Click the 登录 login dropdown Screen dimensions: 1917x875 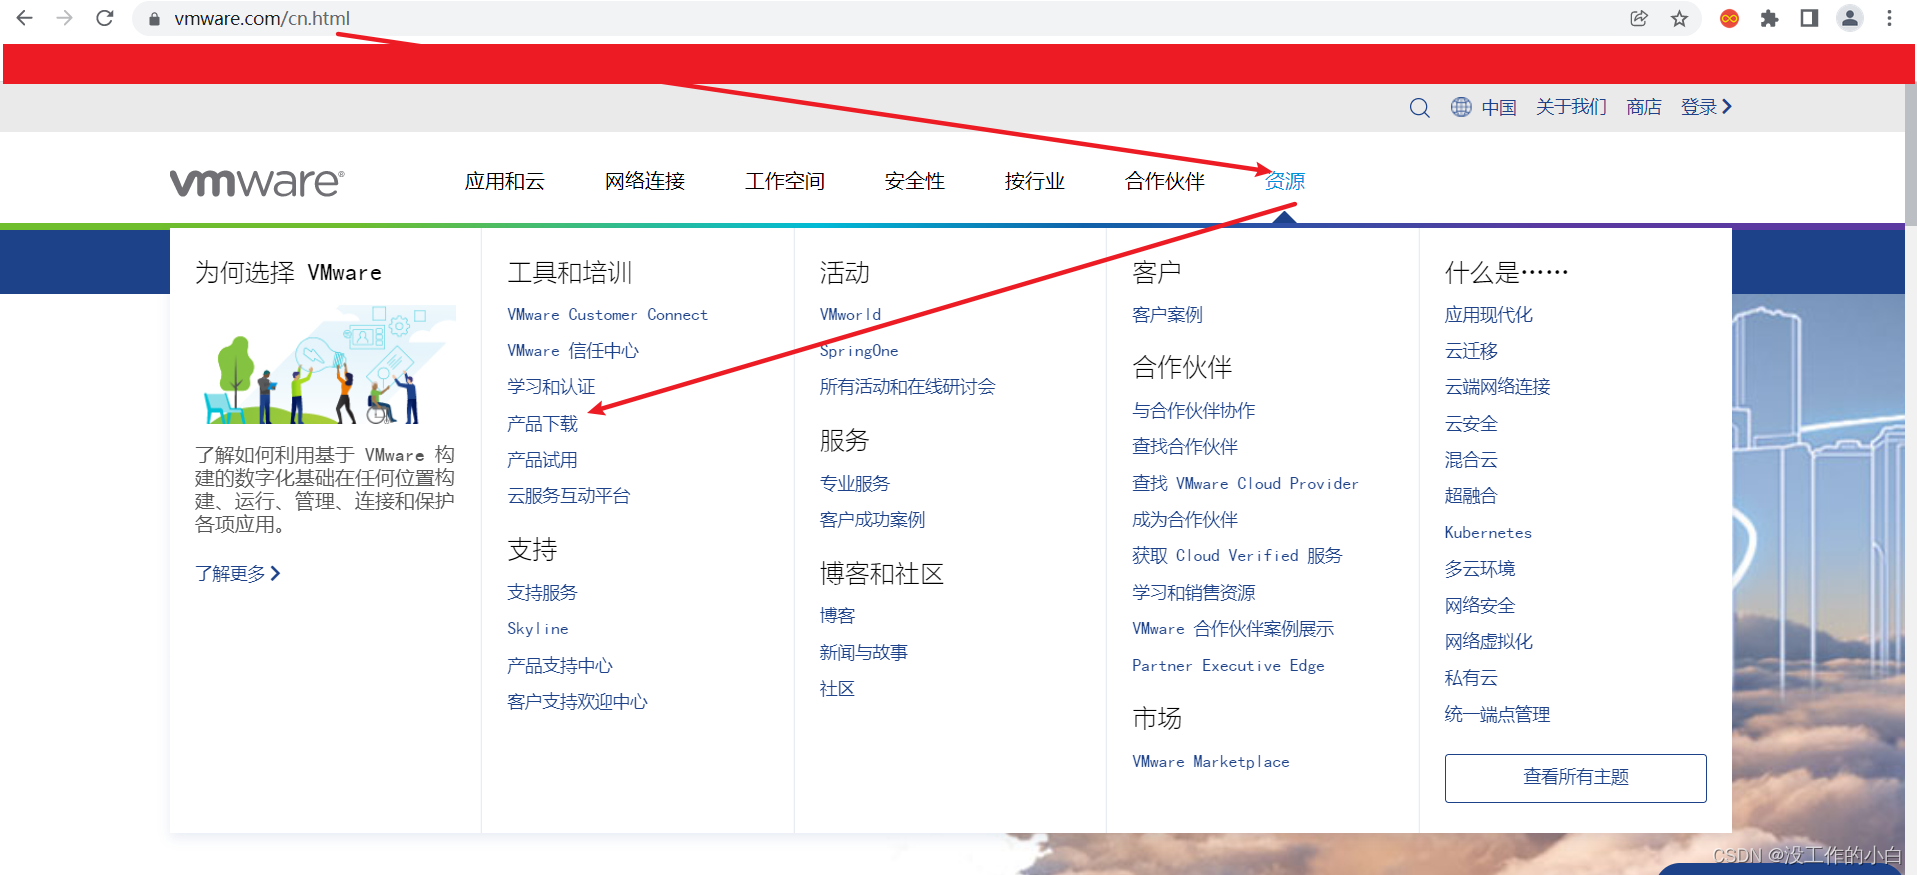(x=1706, y=107)
